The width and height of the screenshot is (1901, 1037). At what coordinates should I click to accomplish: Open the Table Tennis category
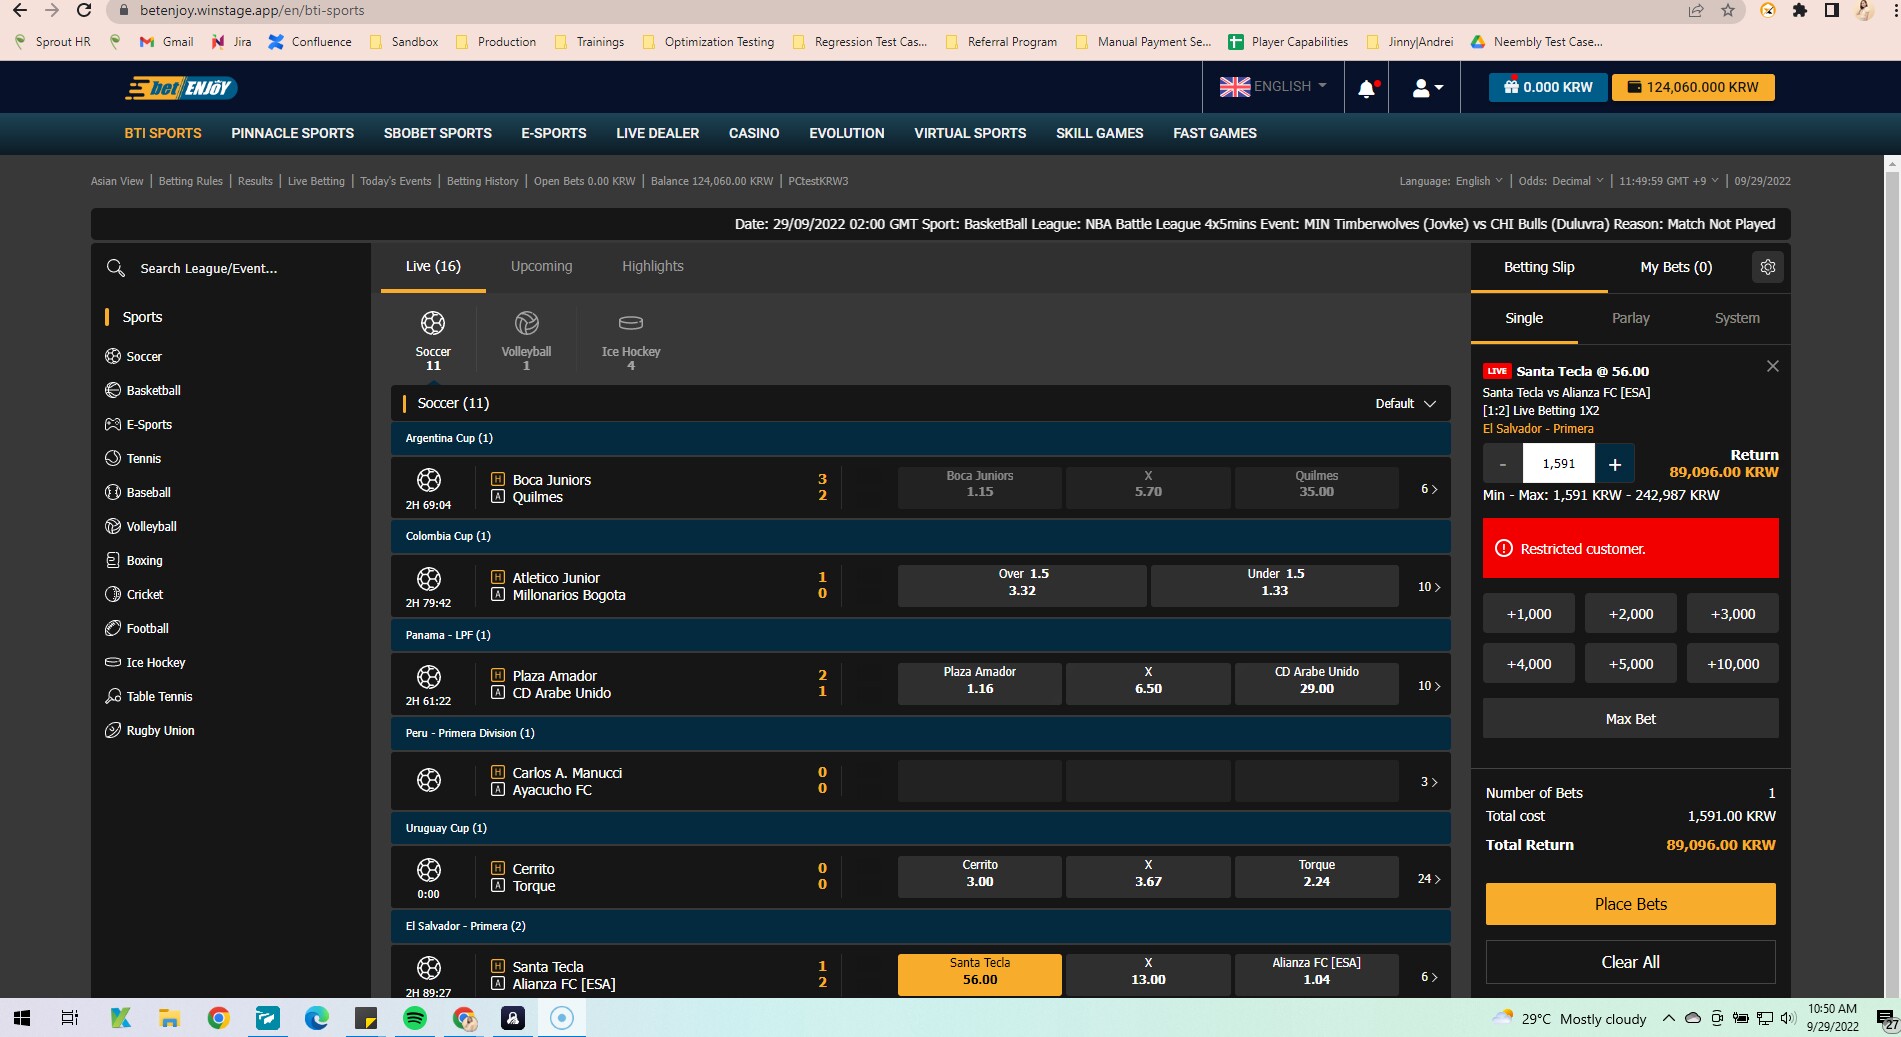[x=159, y=696]
